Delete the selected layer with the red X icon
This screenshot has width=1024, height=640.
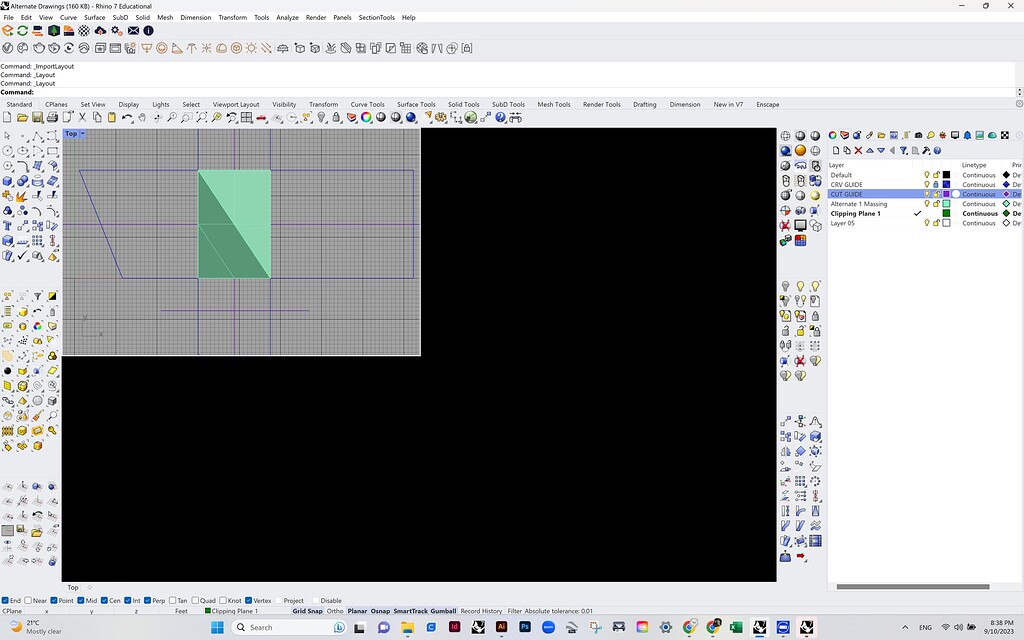[857, 150]
